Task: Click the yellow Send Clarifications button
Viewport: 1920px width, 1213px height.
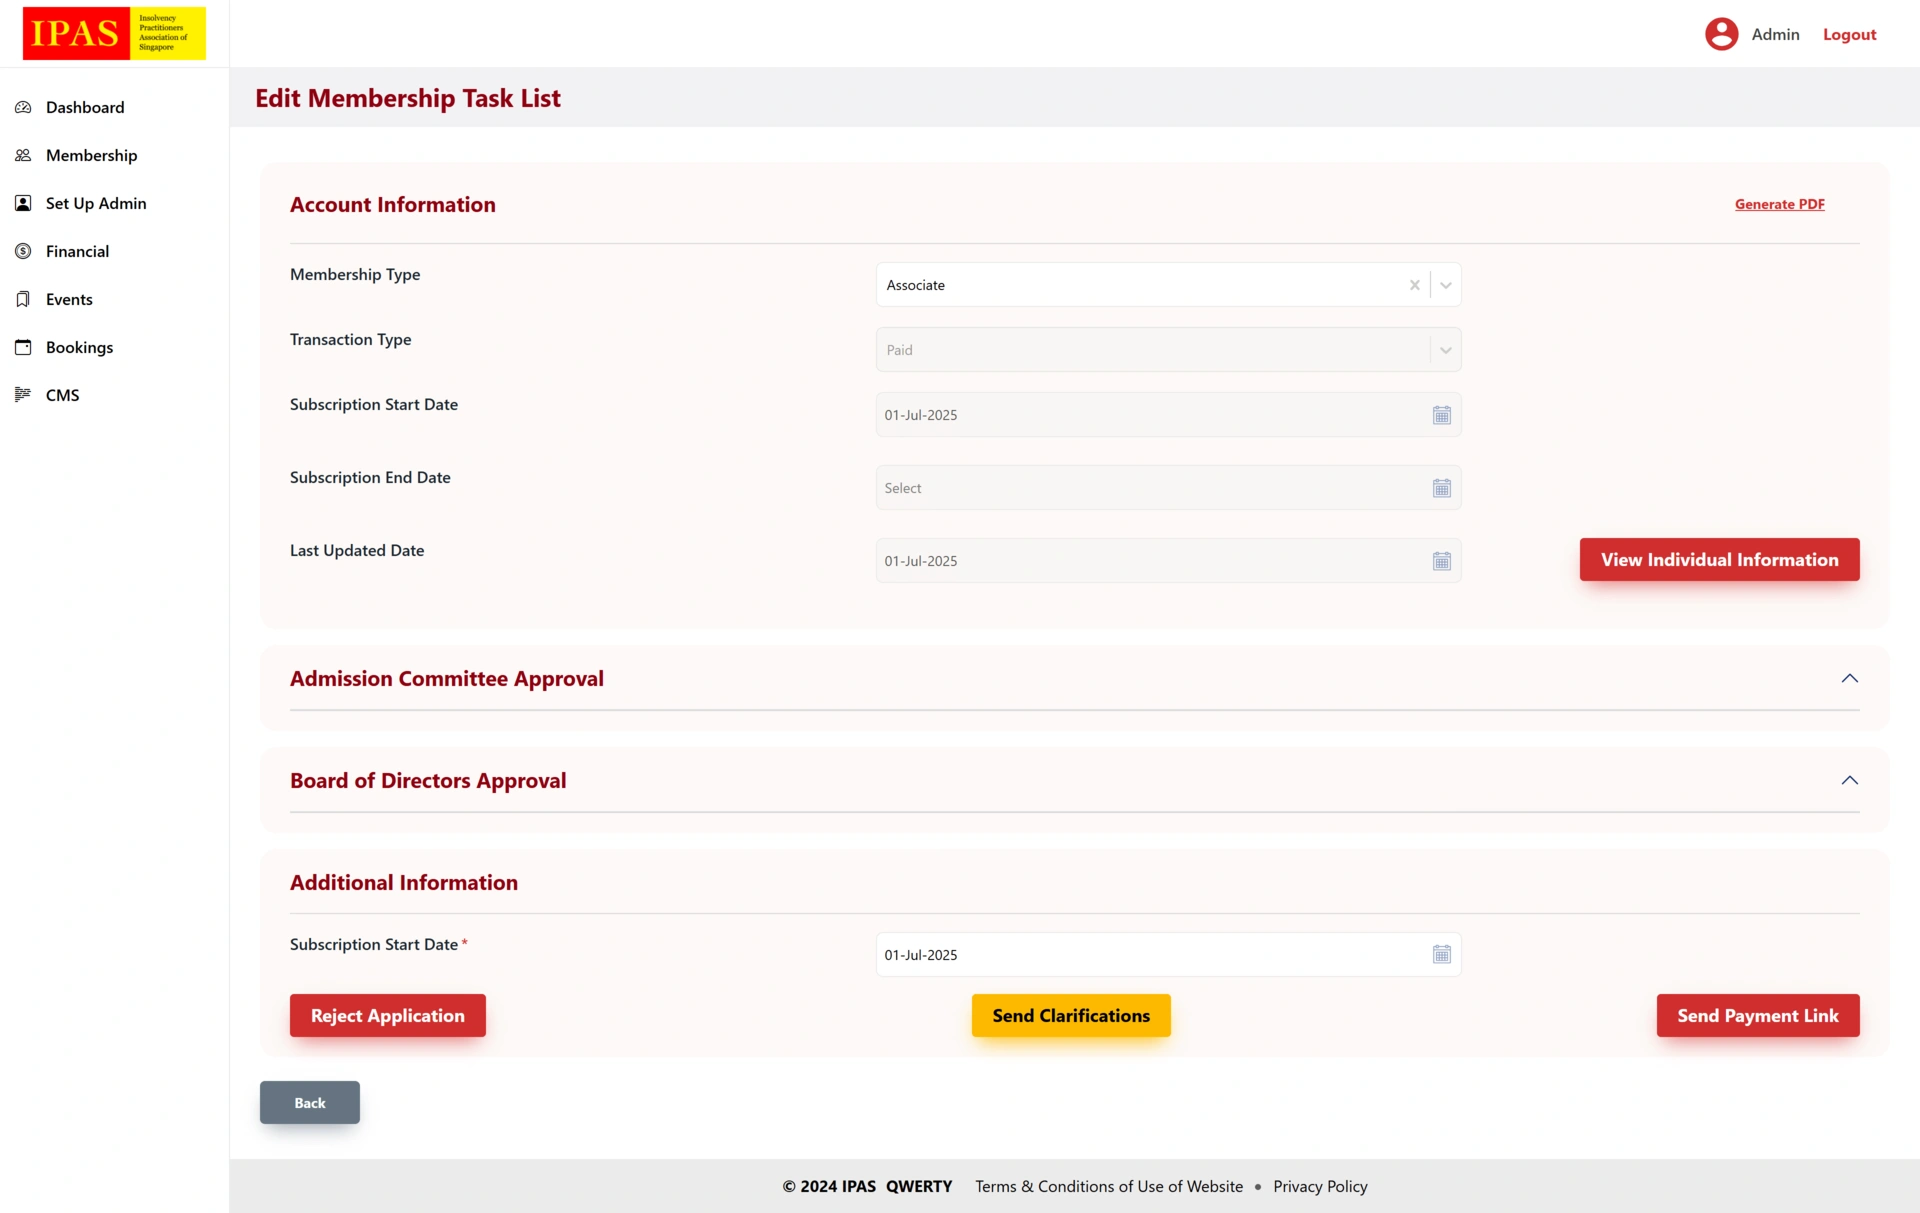Action: [x=1070, y=1016]
